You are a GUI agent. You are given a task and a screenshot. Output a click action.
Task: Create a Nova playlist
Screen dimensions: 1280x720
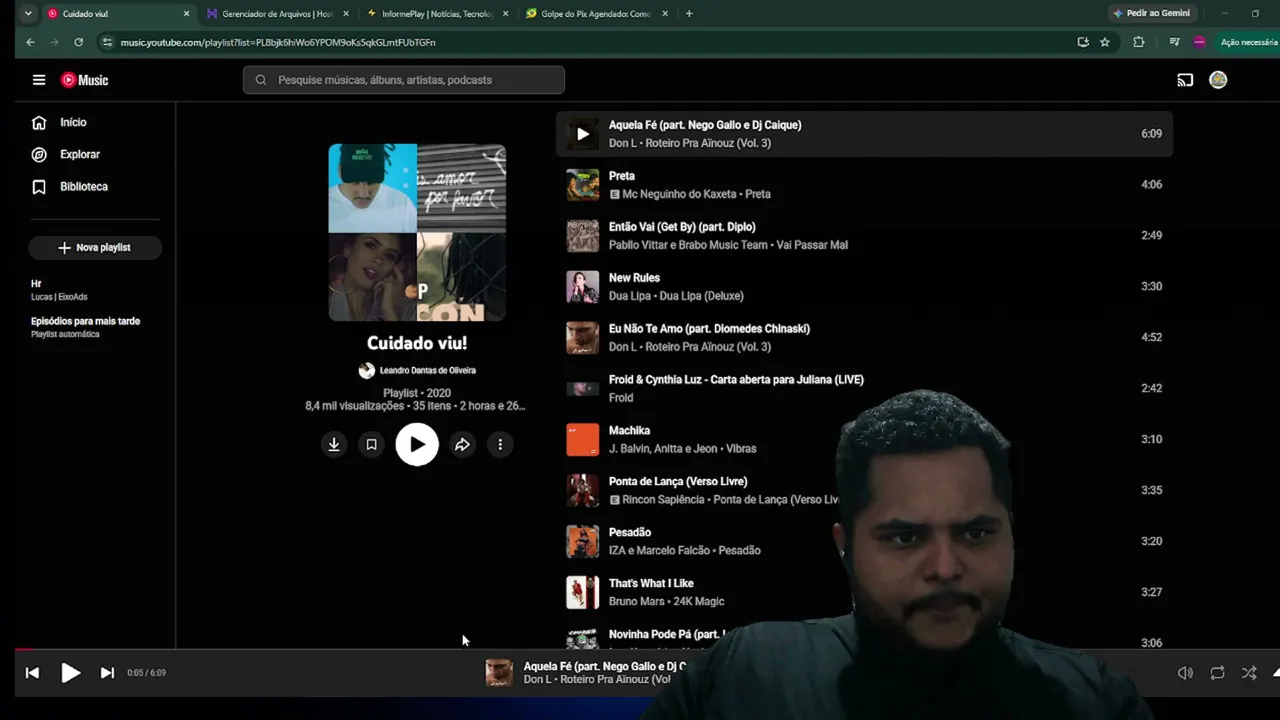tap(95, 247)
